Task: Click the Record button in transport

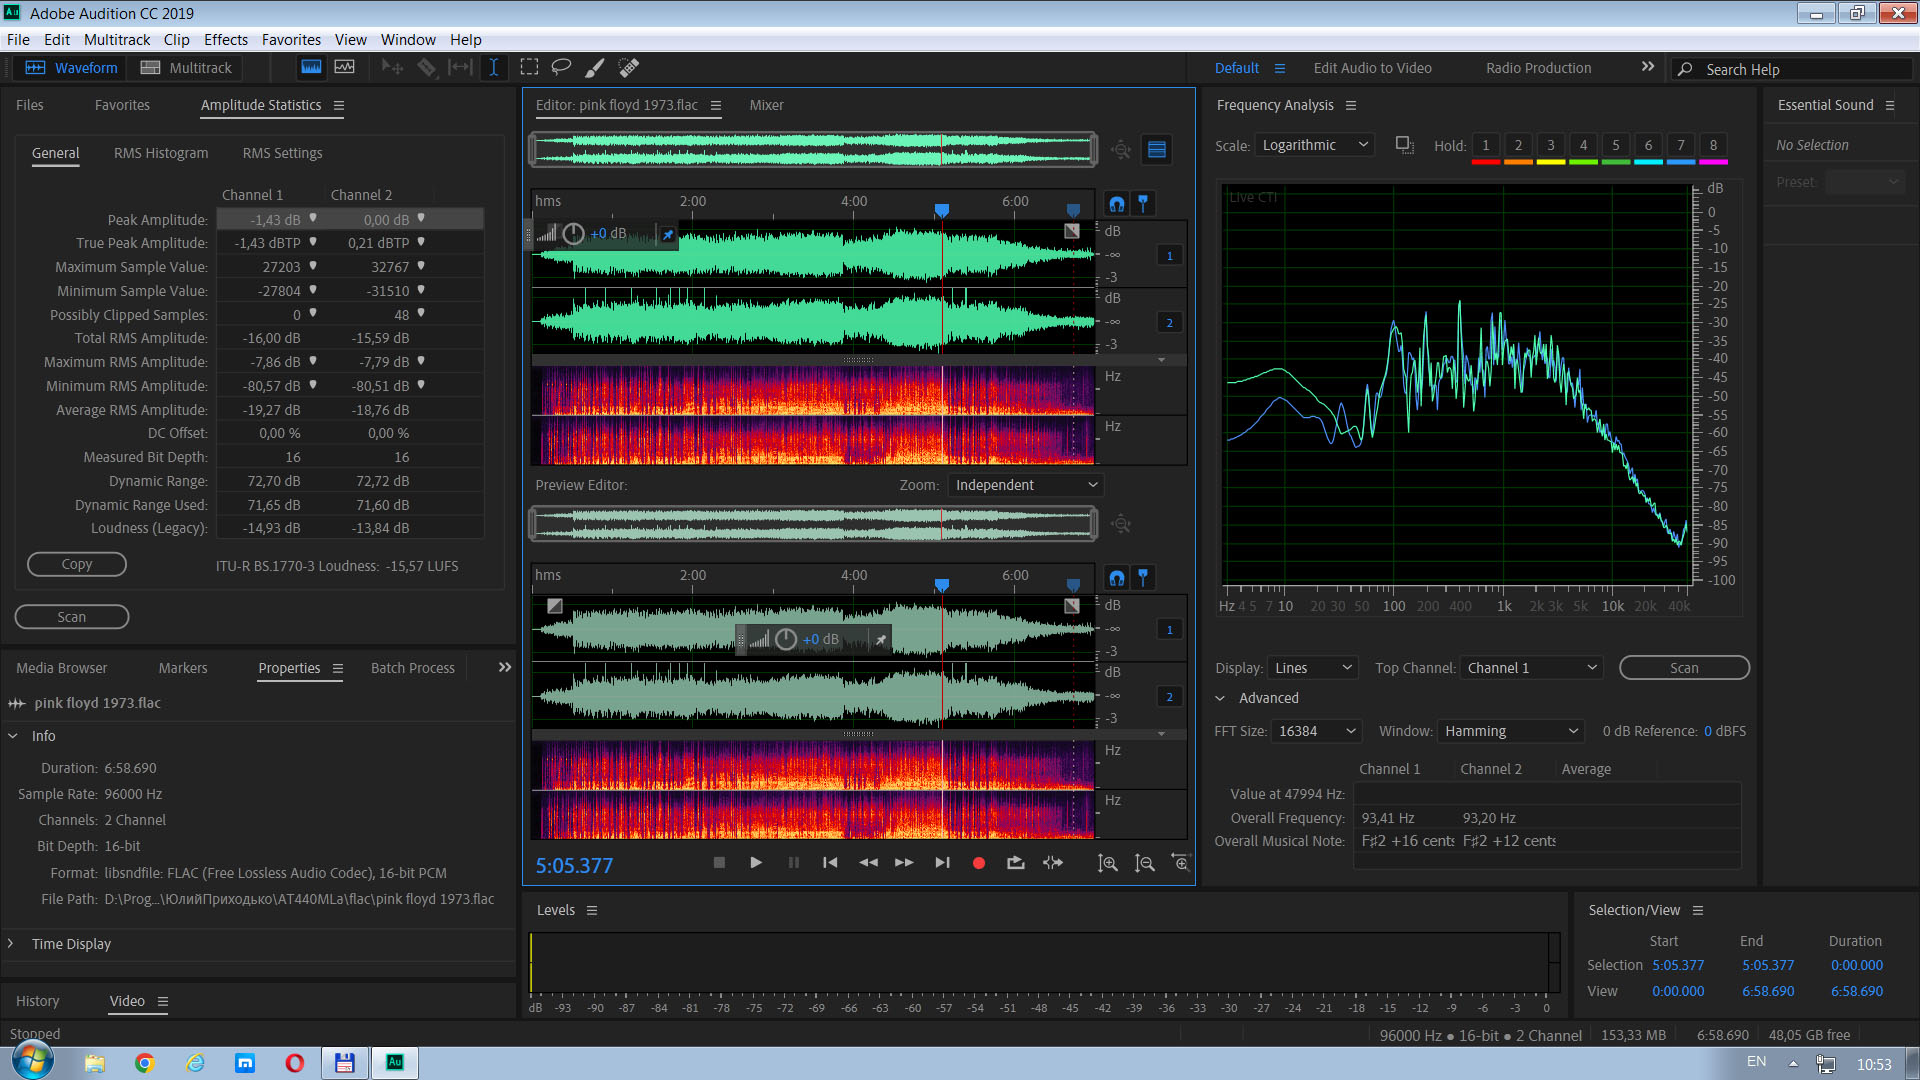Action: pos(979,863)
